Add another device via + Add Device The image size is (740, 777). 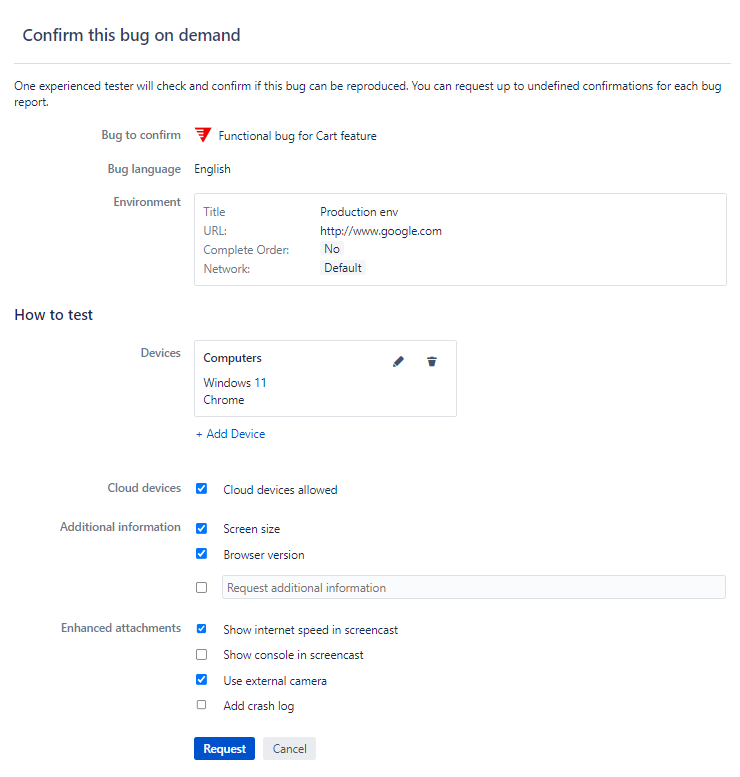pos(230,434)
